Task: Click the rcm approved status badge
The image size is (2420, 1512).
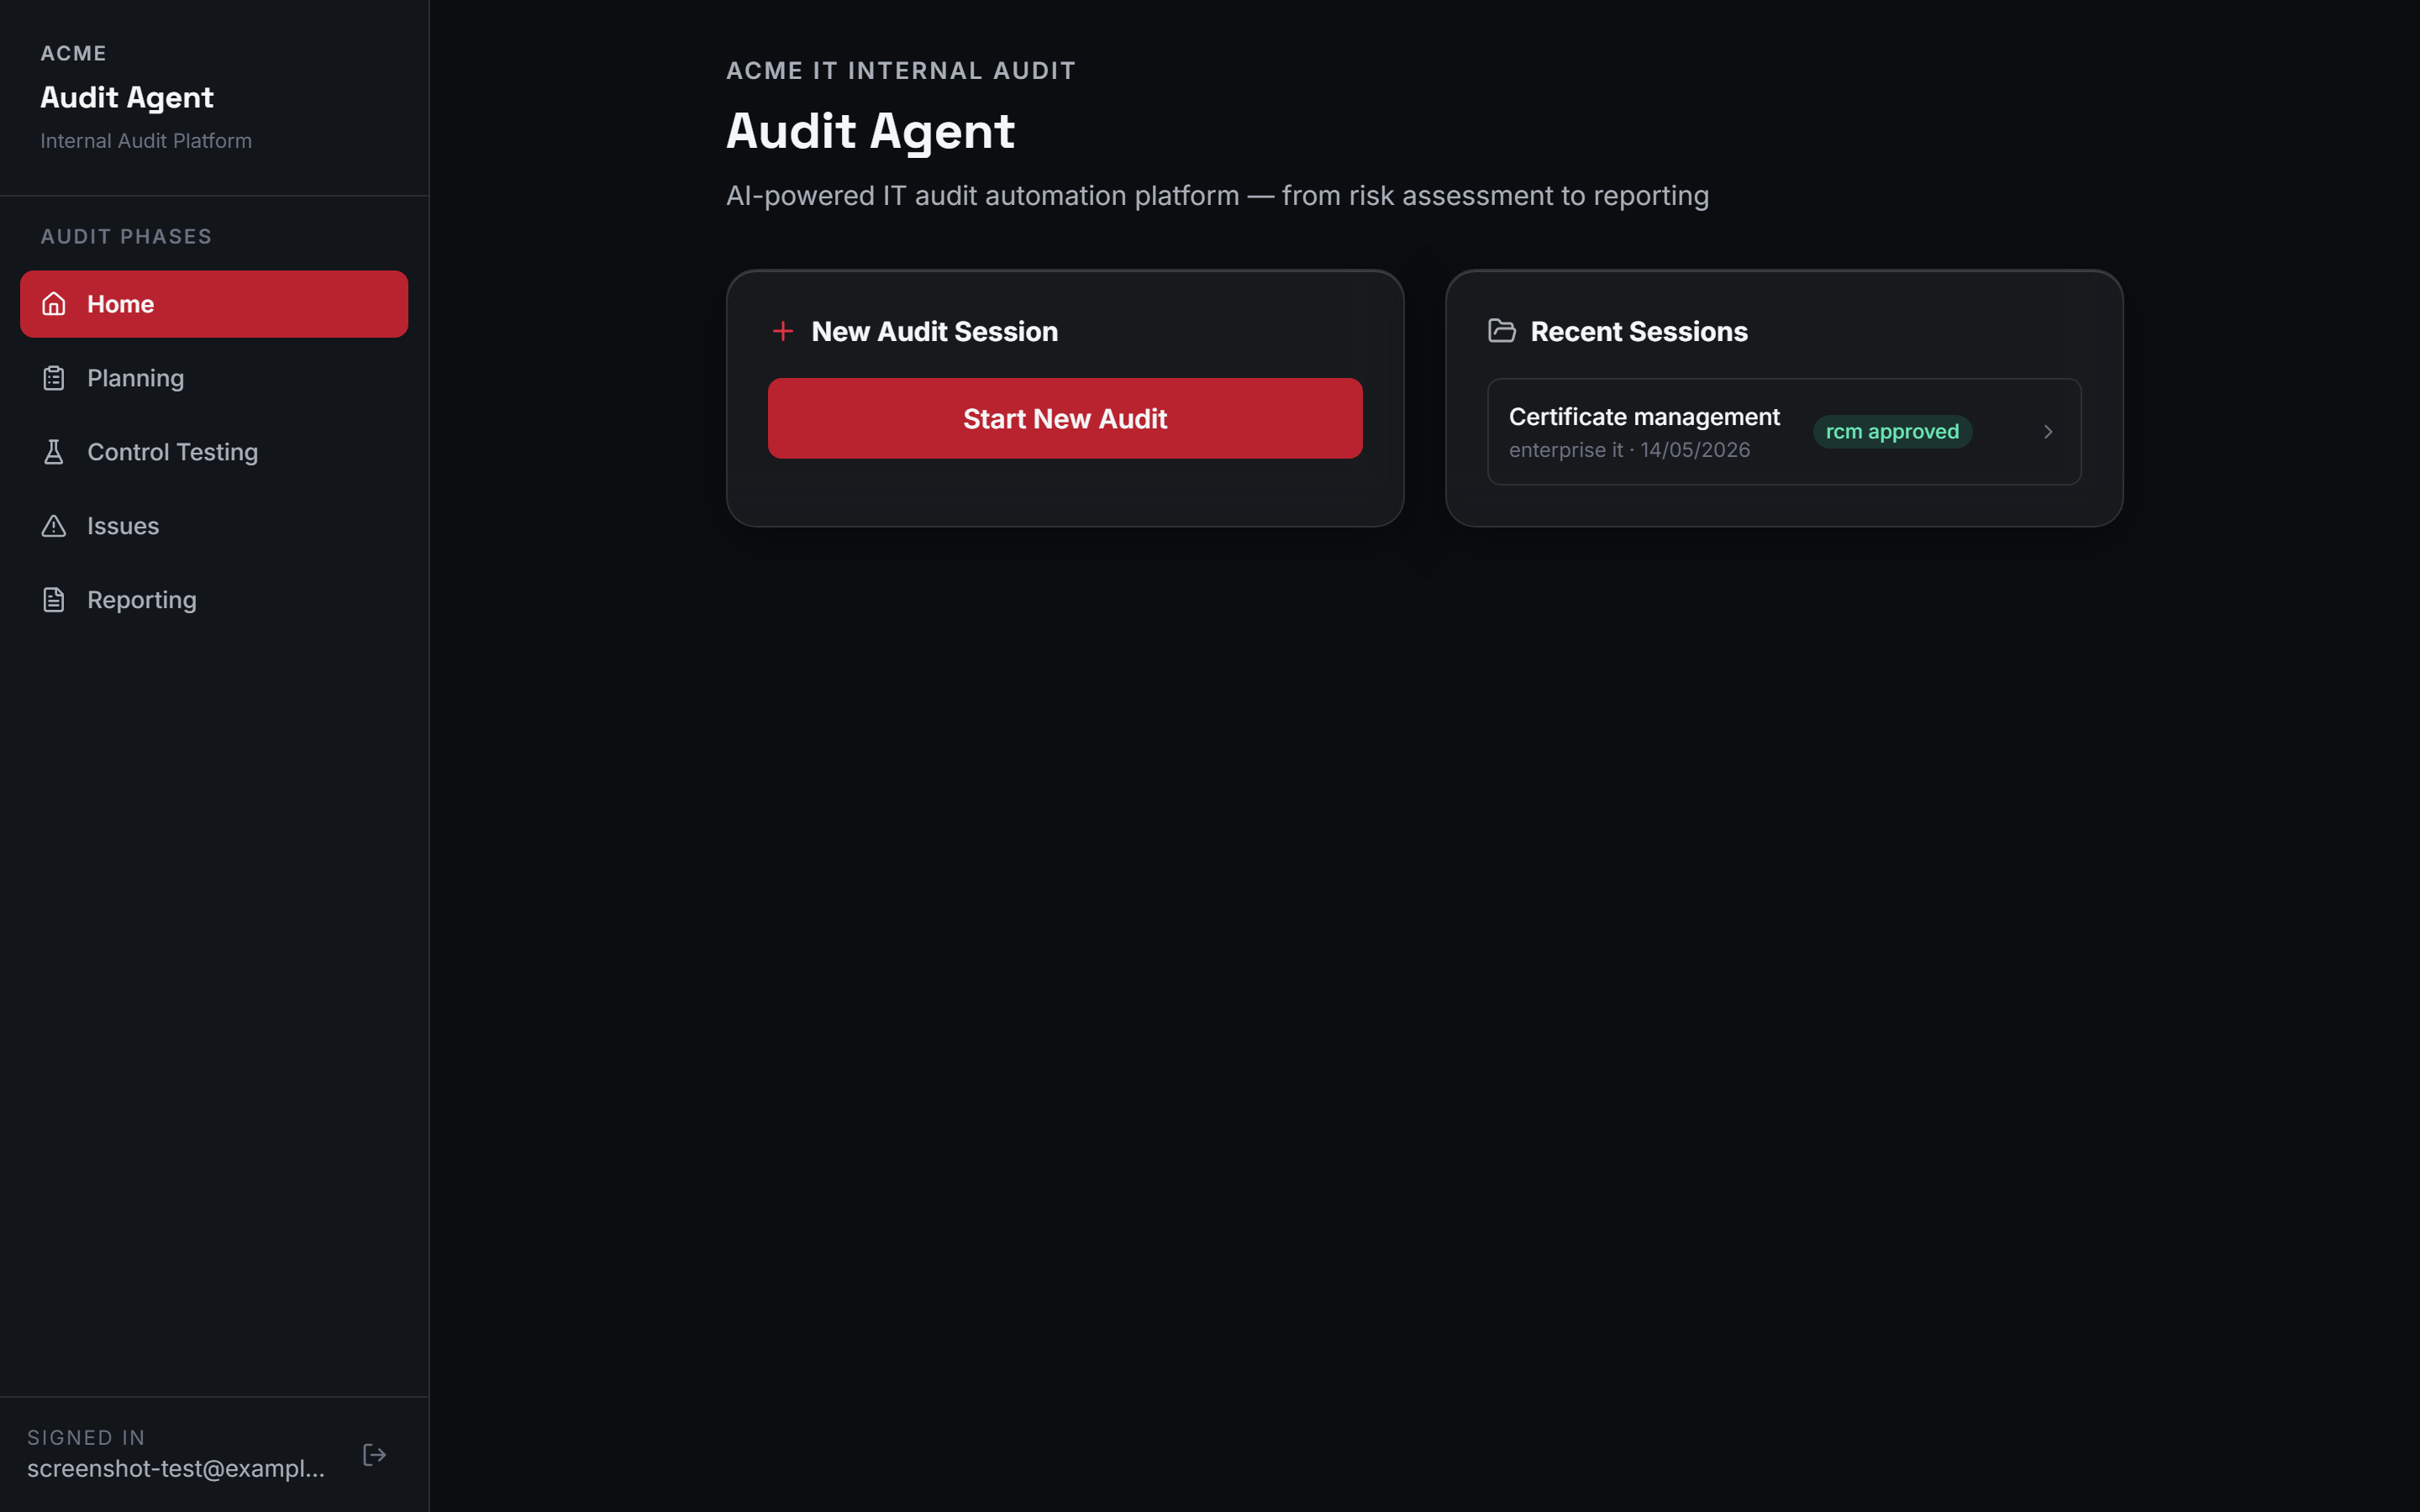Action: 1892,432
